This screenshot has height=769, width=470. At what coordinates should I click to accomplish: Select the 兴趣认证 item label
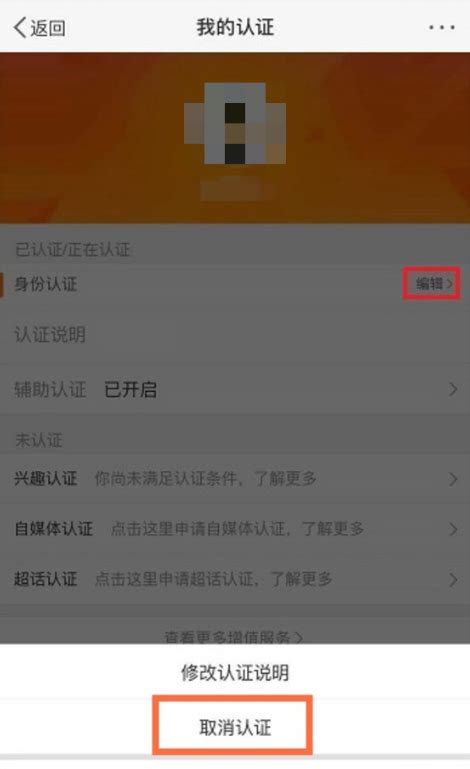(46, 478)
